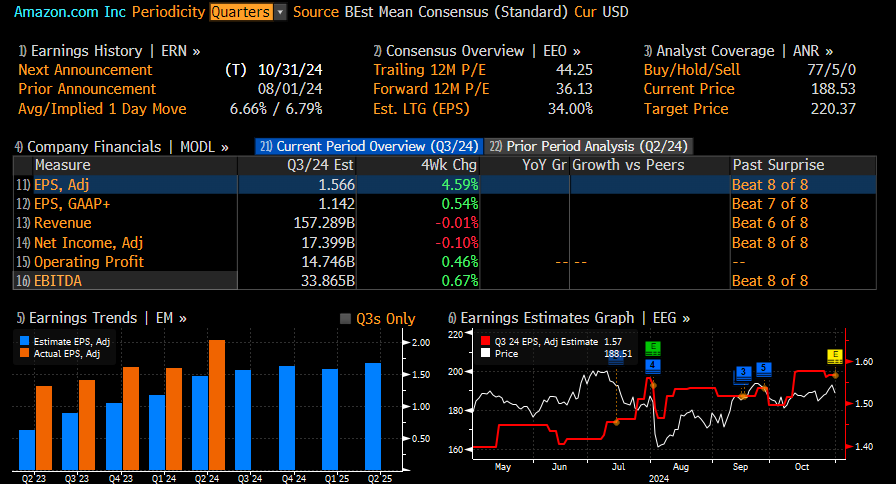The width and height of the screenshot is (896, 484).
Task: Open Company Financials MODL link
Action: click(122, 147)
